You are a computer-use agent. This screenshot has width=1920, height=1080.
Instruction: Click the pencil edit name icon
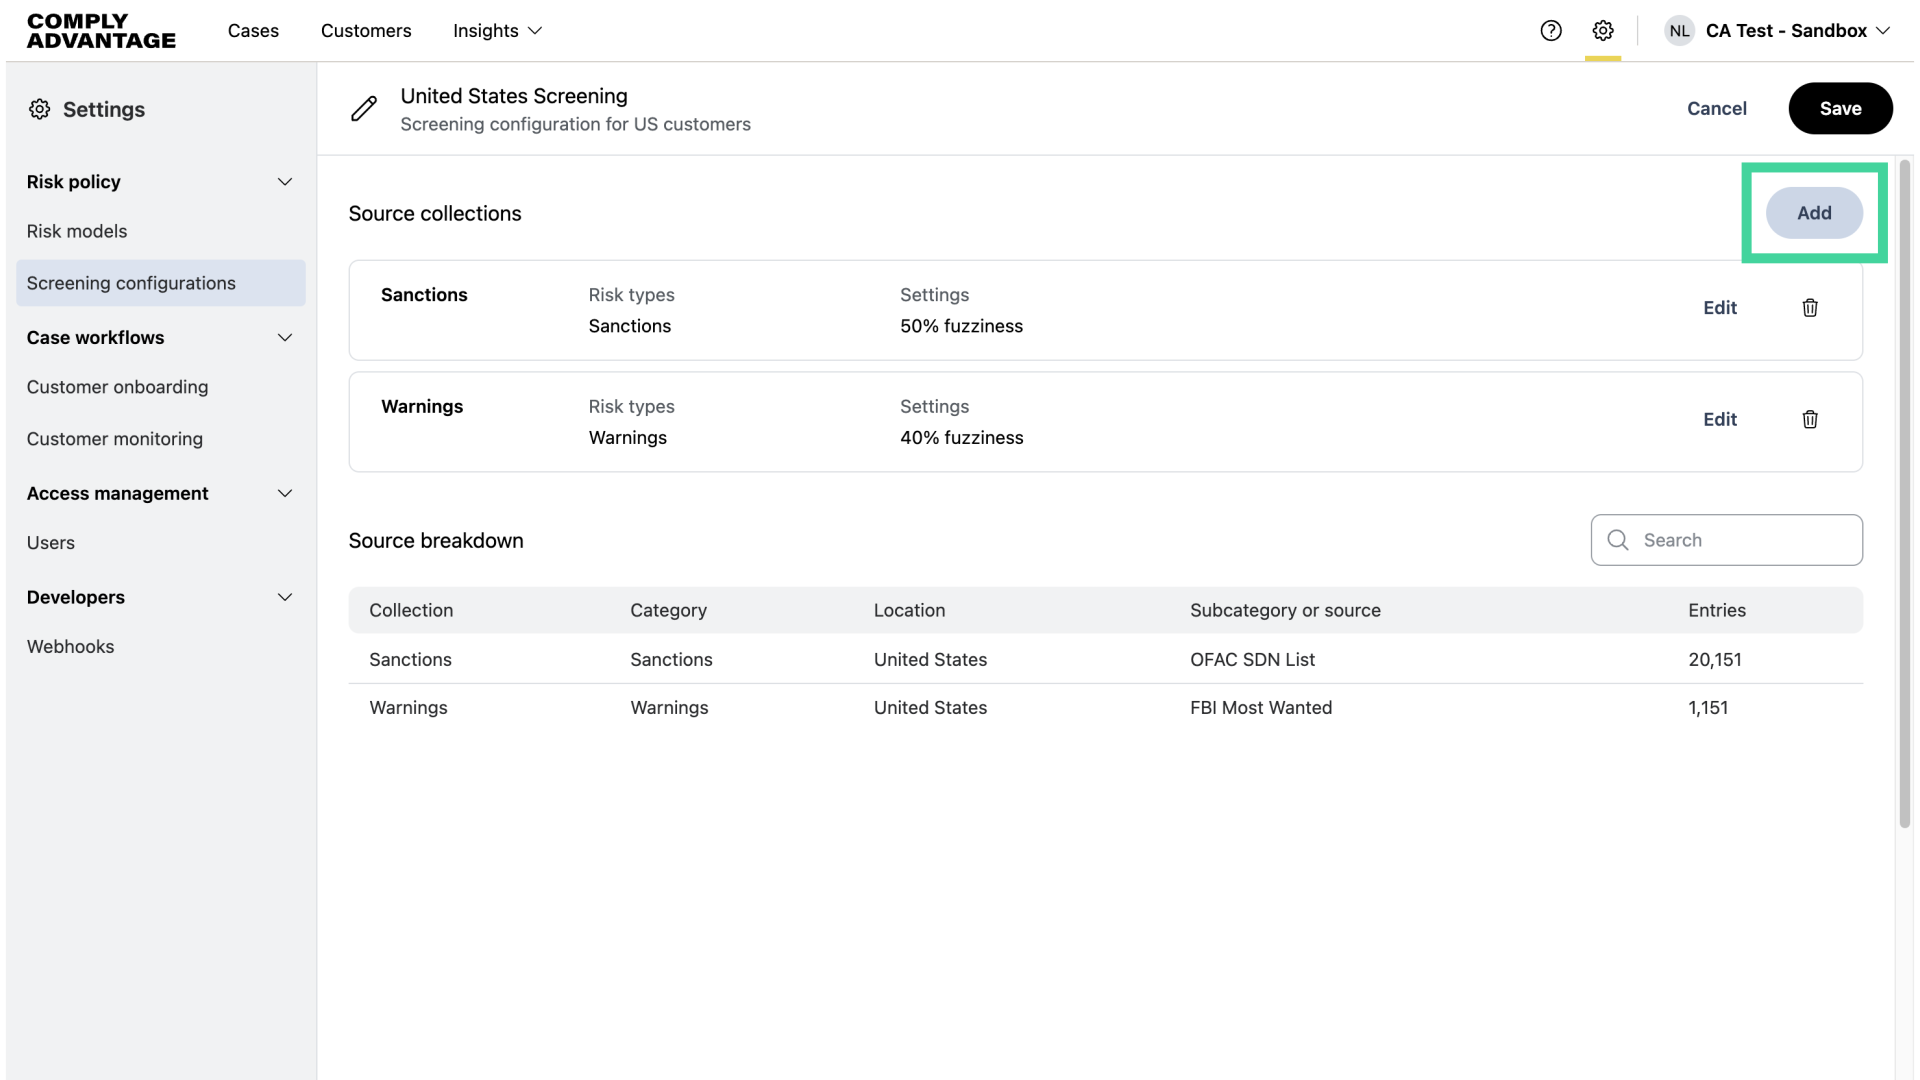364,109
